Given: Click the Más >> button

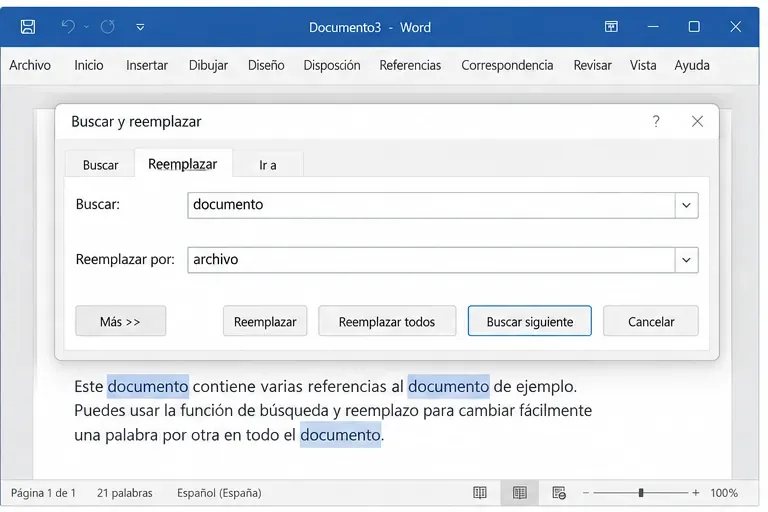Looking at the screenshot, I should pos(120,321).
